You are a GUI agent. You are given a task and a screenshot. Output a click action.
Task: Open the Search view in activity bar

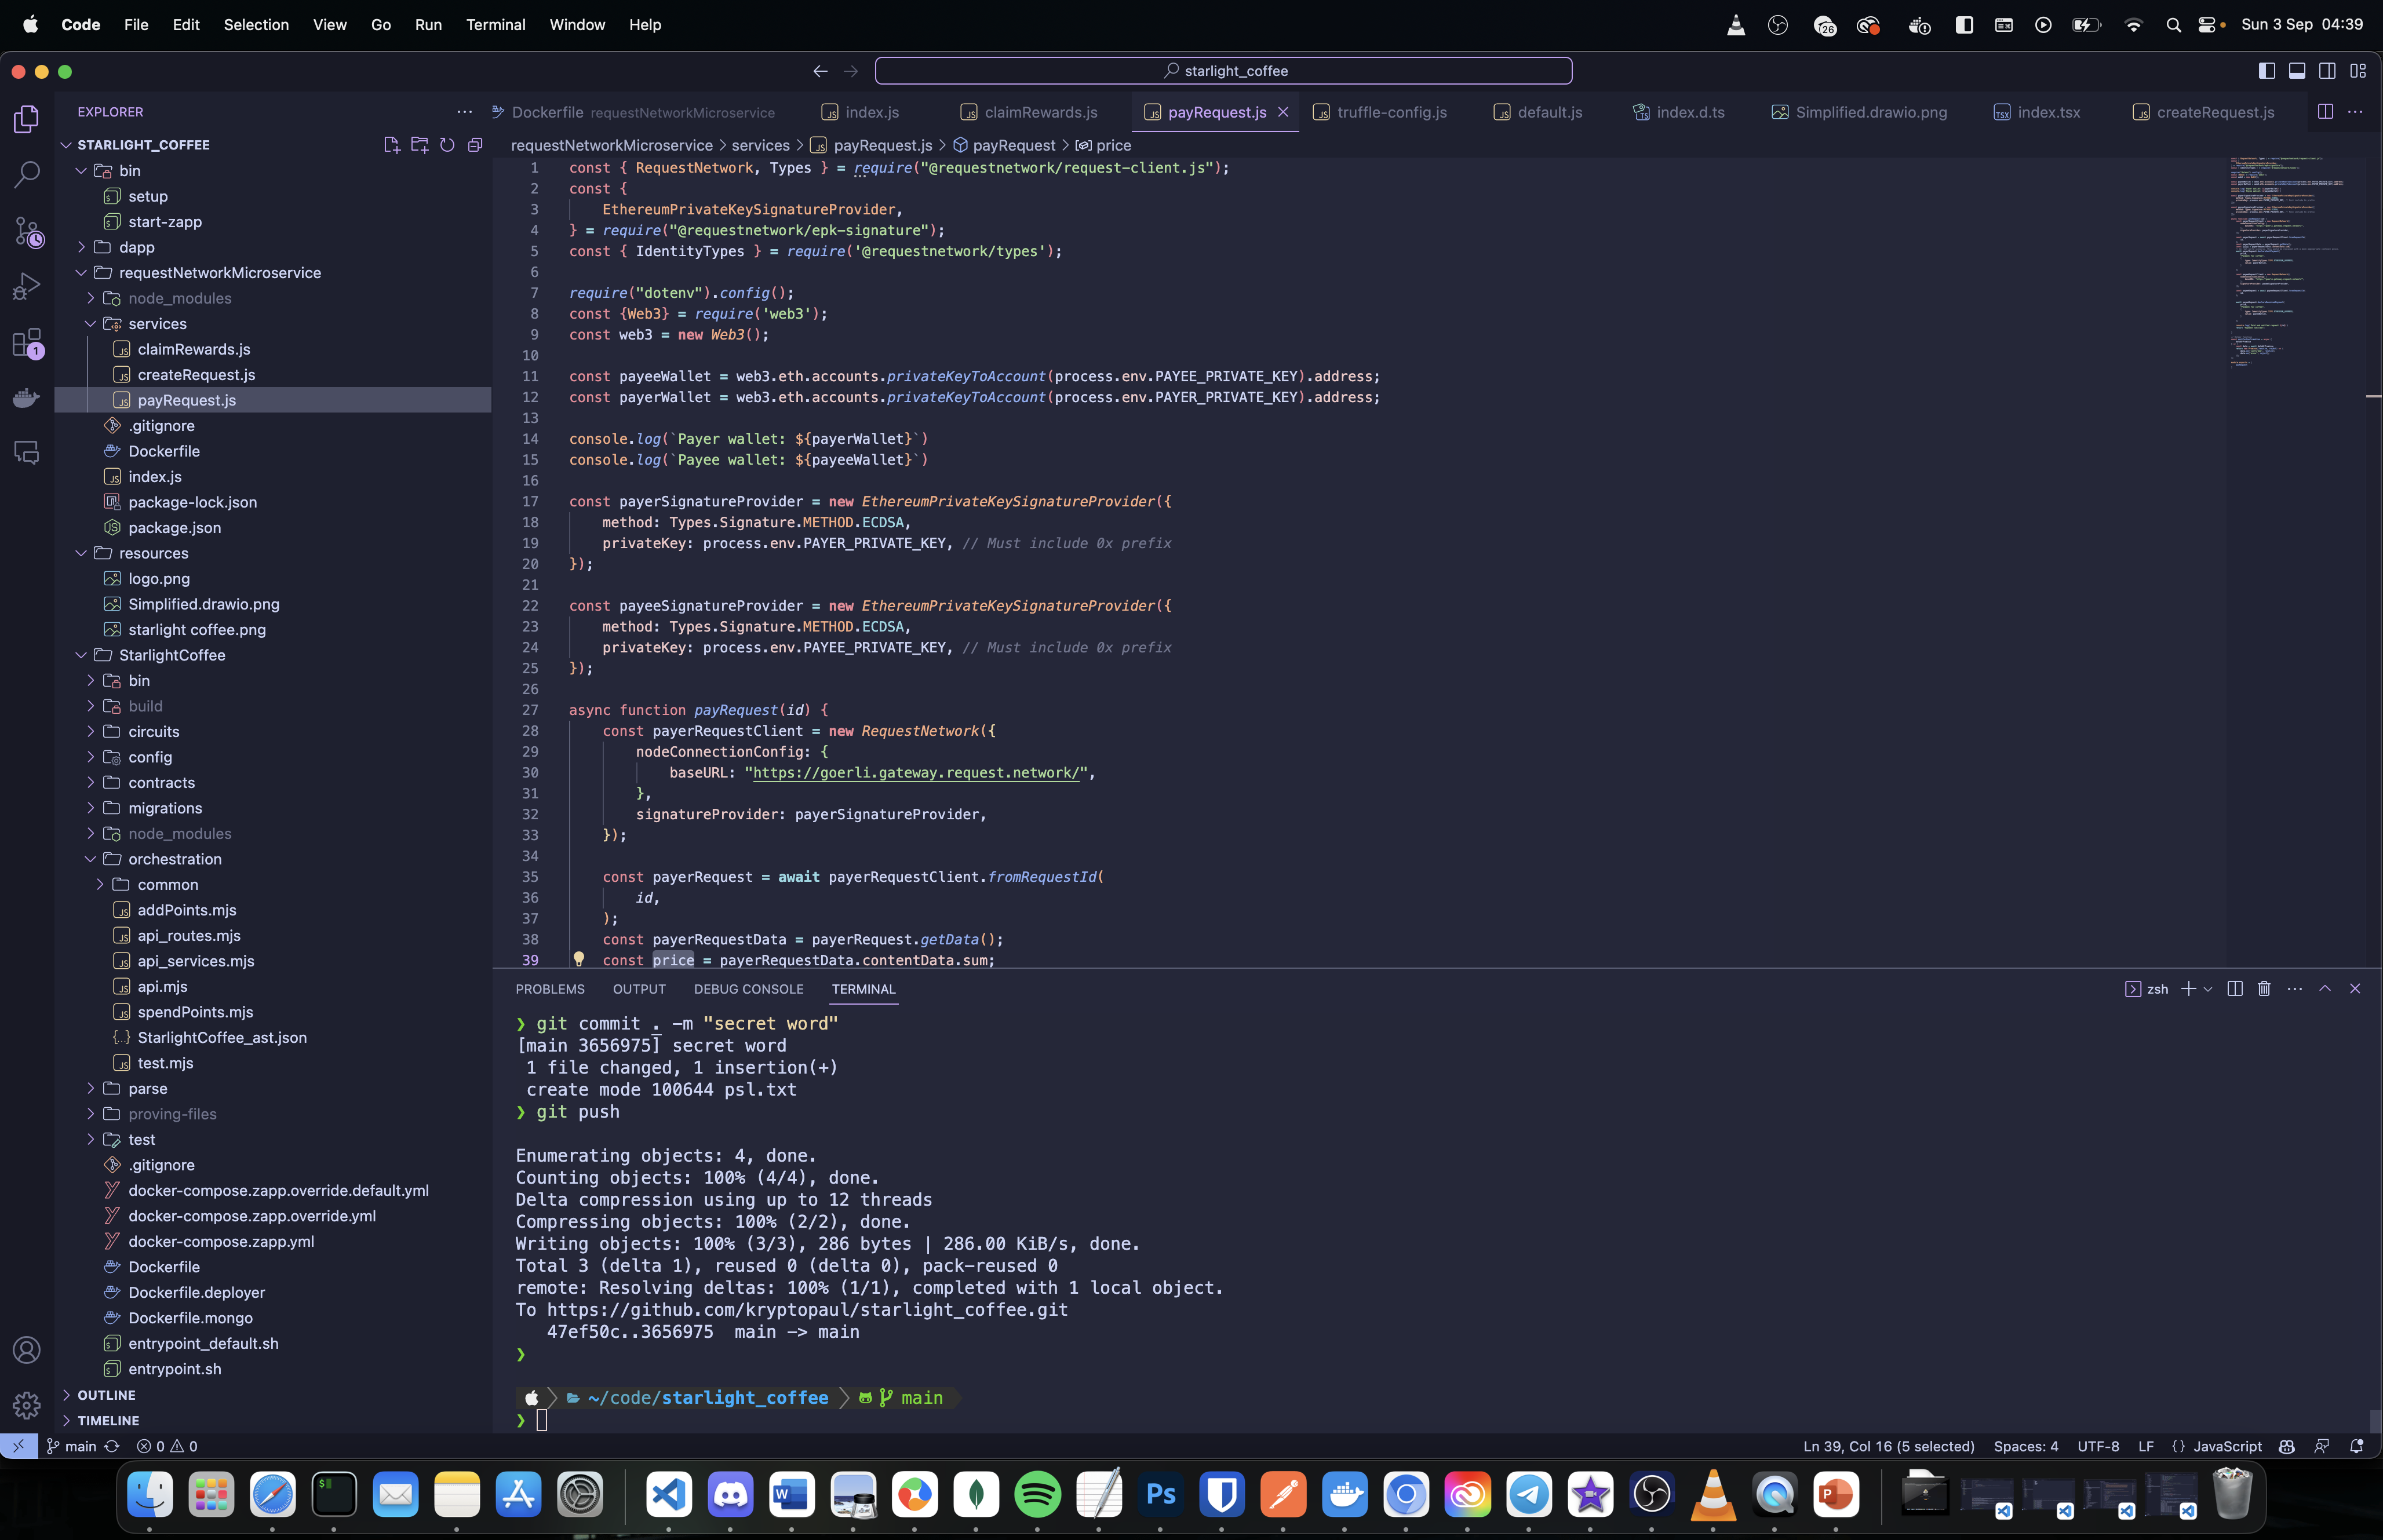tap(27, 175)
